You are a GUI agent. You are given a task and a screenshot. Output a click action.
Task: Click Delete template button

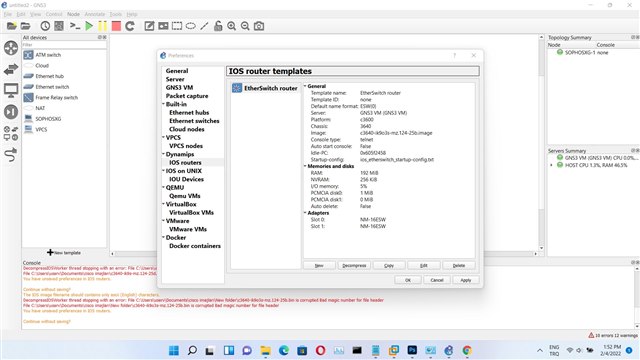point(459,265)
